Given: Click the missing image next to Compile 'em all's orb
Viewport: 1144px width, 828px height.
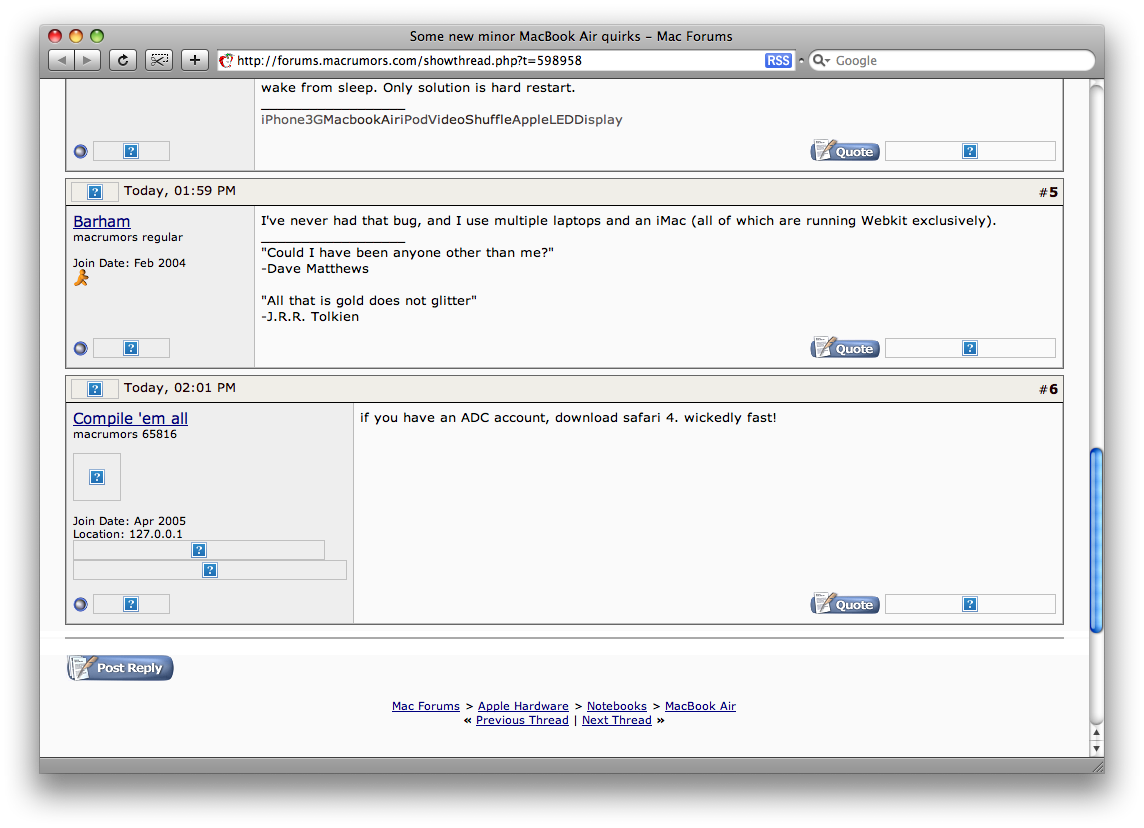Looking at the screenshot, I should (131, 604).
